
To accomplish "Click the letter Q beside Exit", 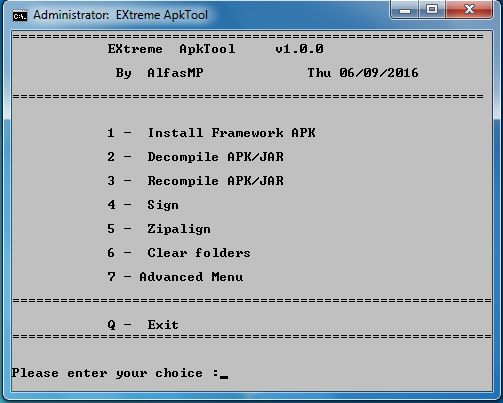I will (x=111, y=325).
